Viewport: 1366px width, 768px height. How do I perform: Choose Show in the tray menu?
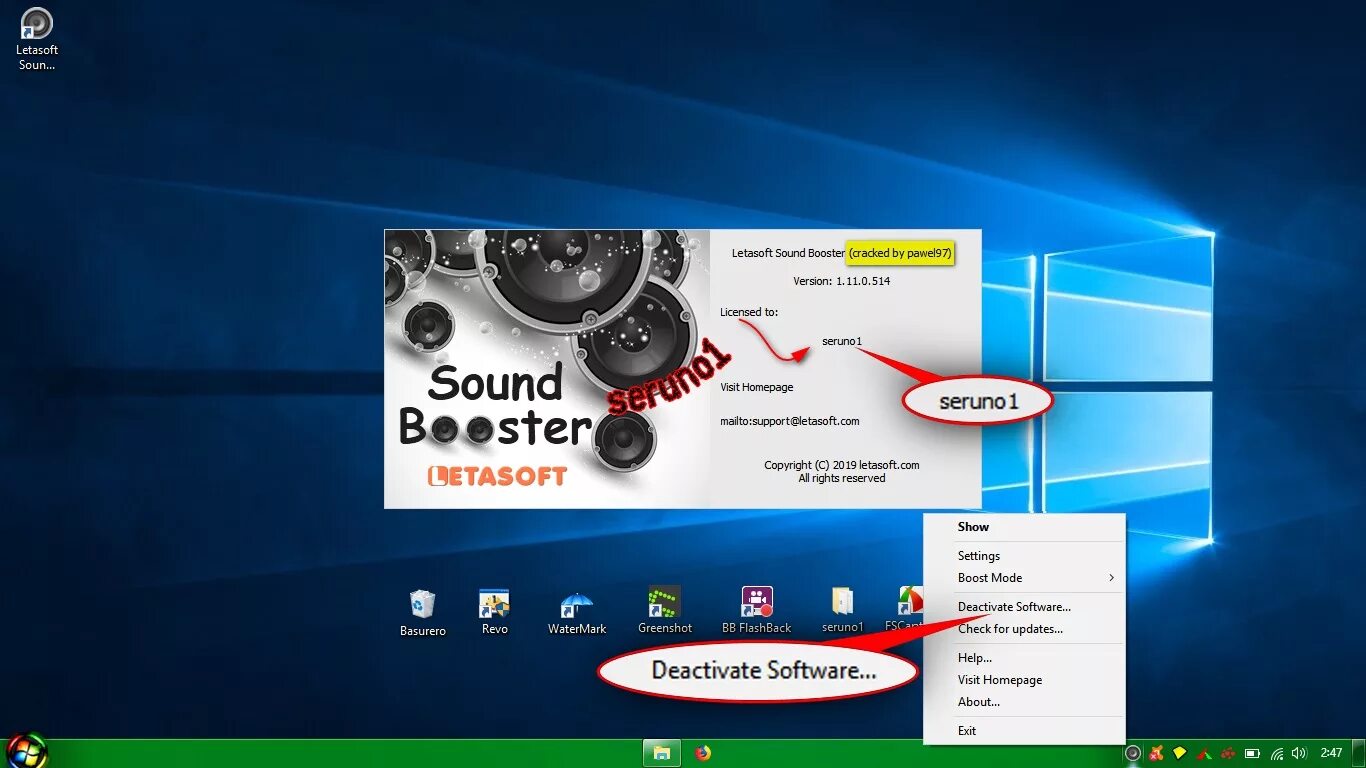click(x=1024, y=527)
